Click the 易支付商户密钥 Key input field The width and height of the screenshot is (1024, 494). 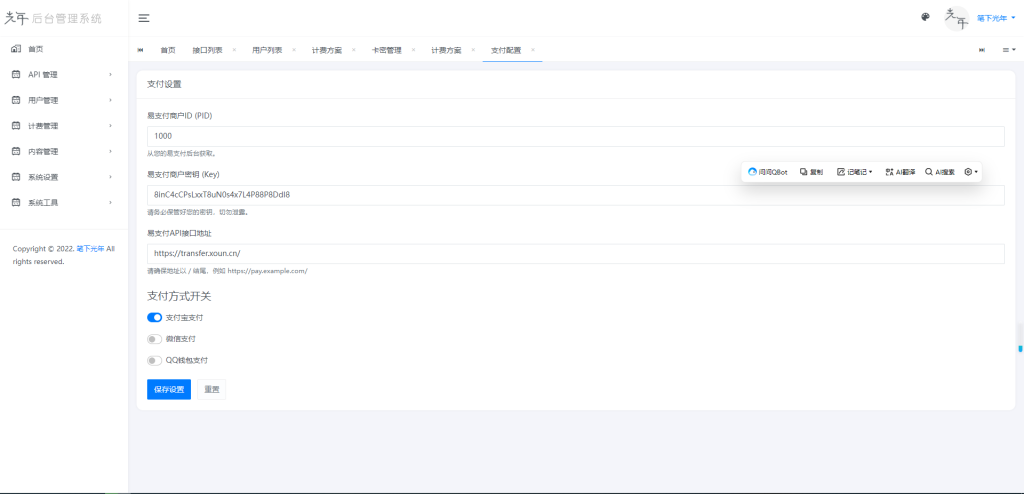point(575,195)
